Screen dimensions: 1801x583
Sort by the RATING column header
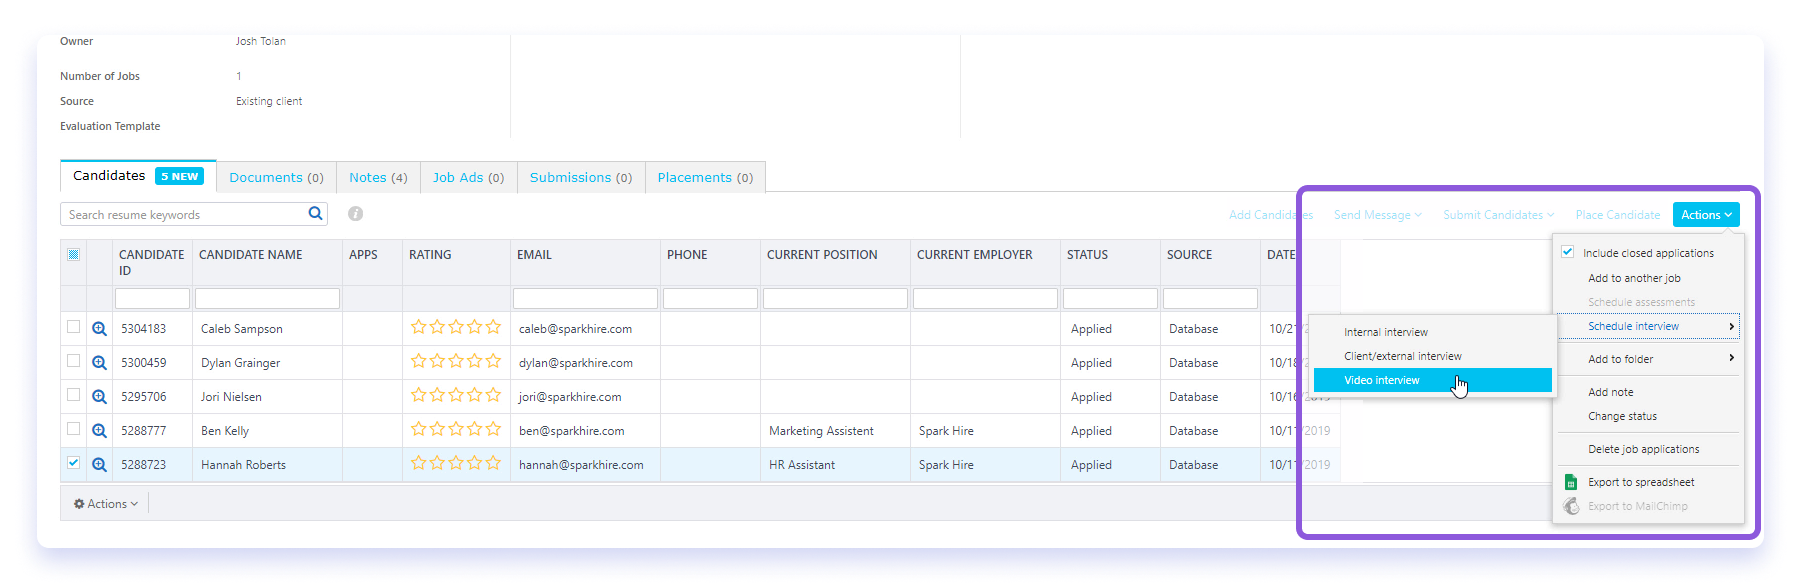point(430,255)
